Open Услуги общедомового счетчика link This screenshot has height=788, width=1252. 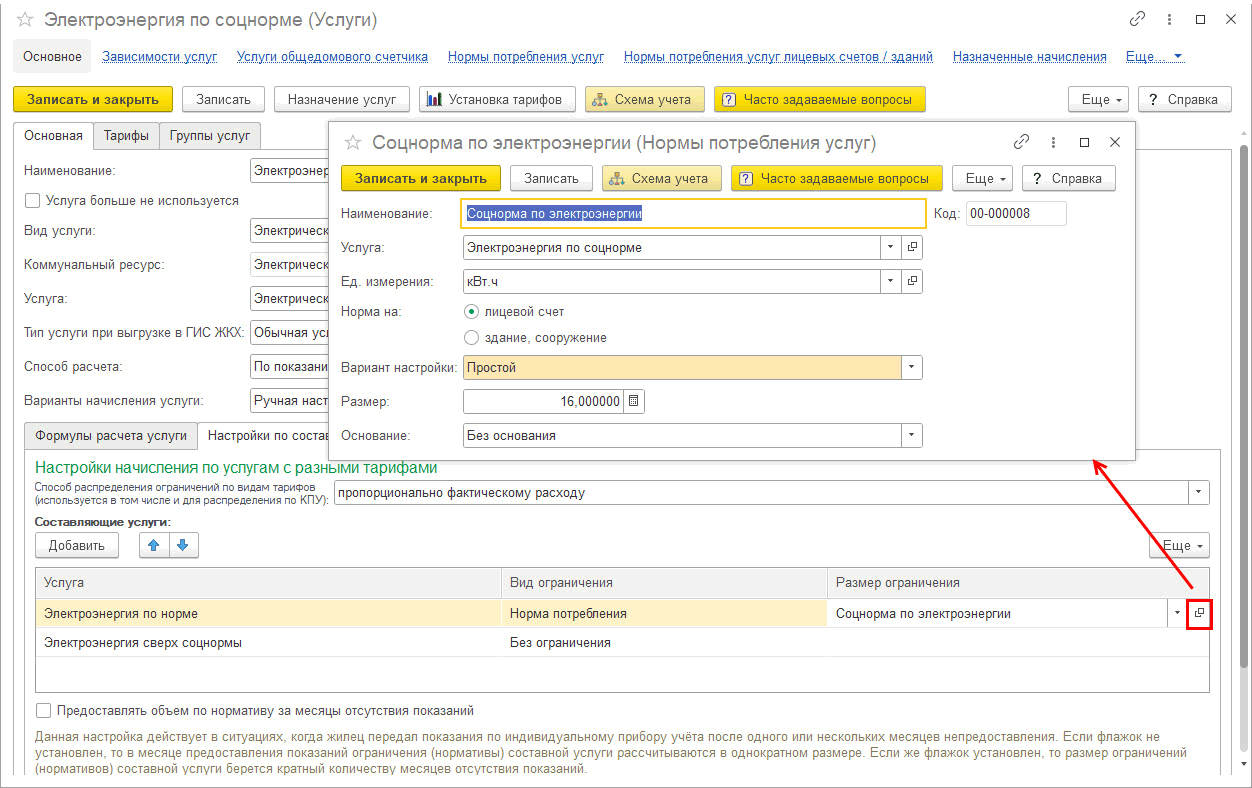pos(332,57)
